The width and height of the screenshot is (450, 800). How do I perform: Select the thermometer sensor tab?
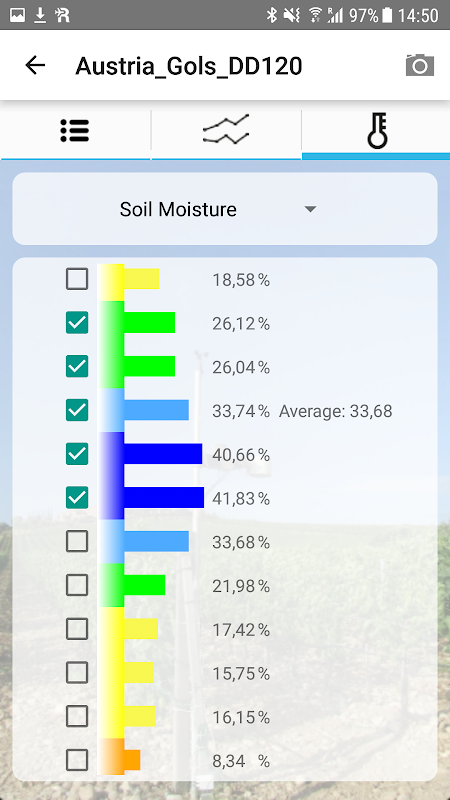click(x=377, y=131)
